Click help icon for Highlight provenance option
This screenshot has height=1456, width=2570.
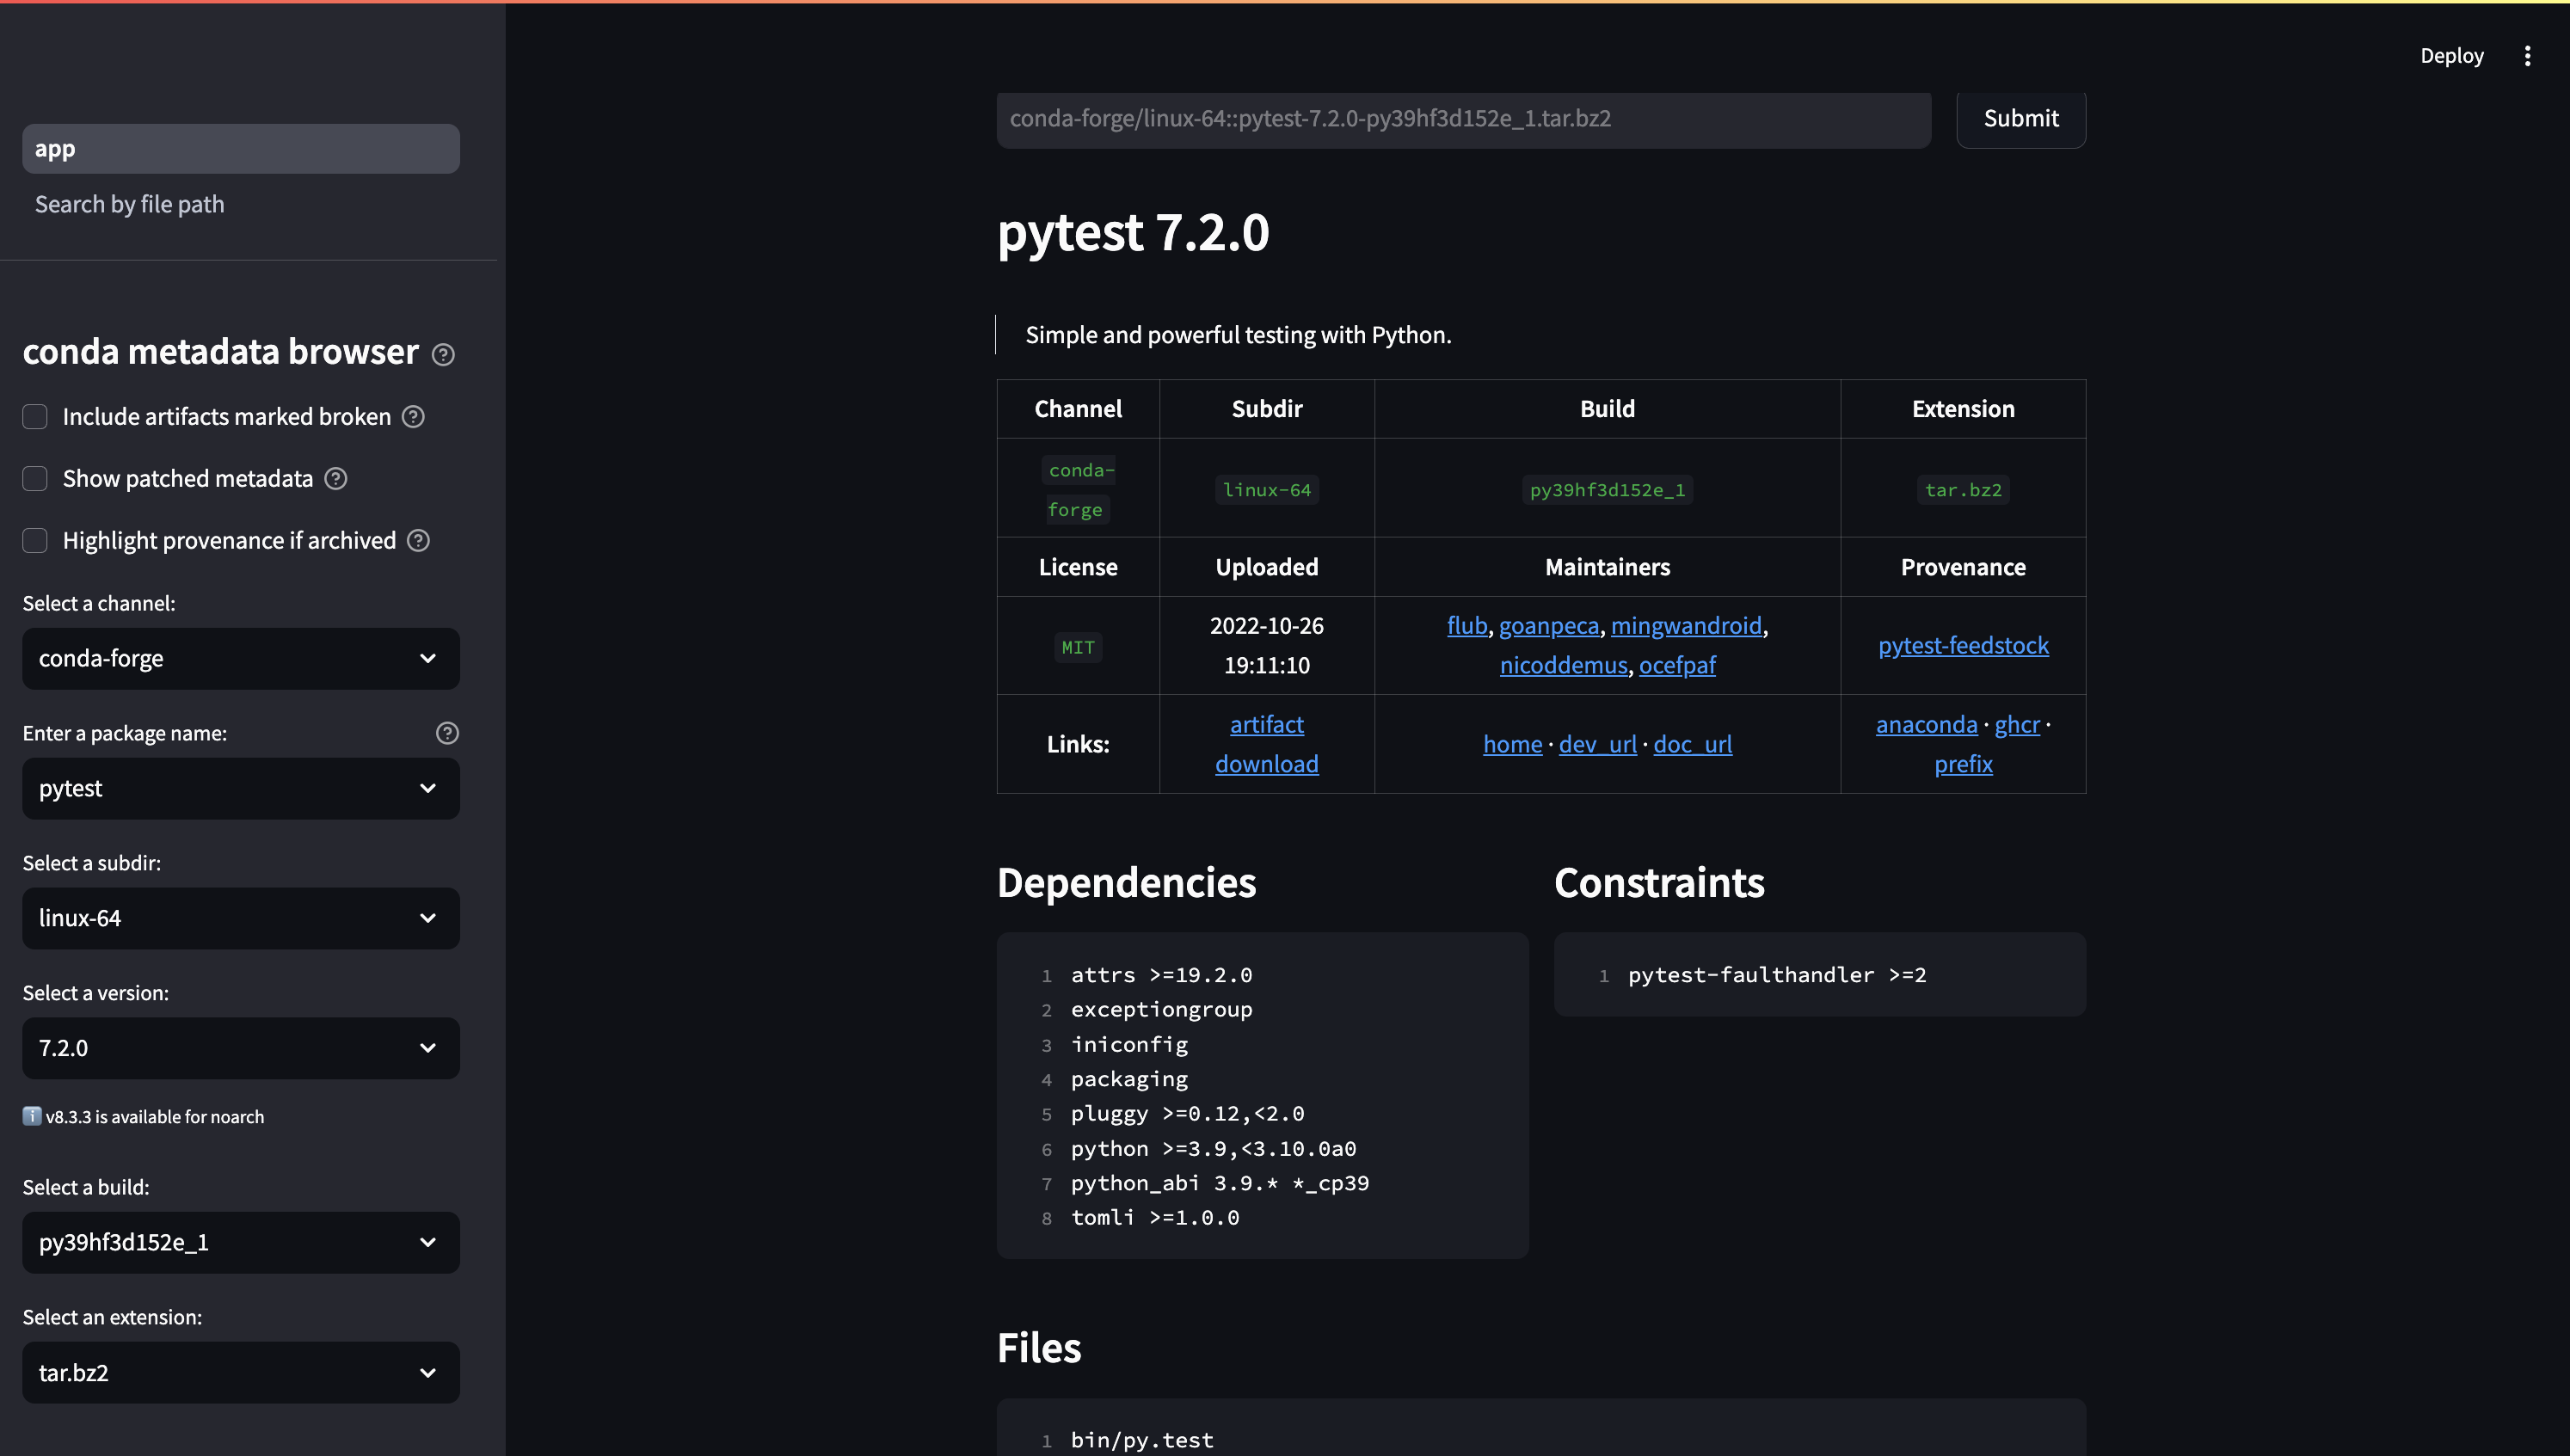(419, 541)
